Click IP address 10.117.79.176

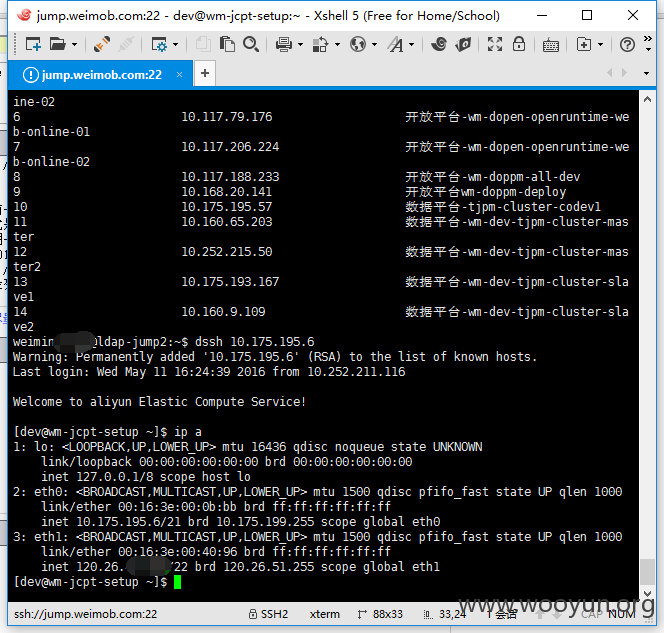(x=227, y=117)
